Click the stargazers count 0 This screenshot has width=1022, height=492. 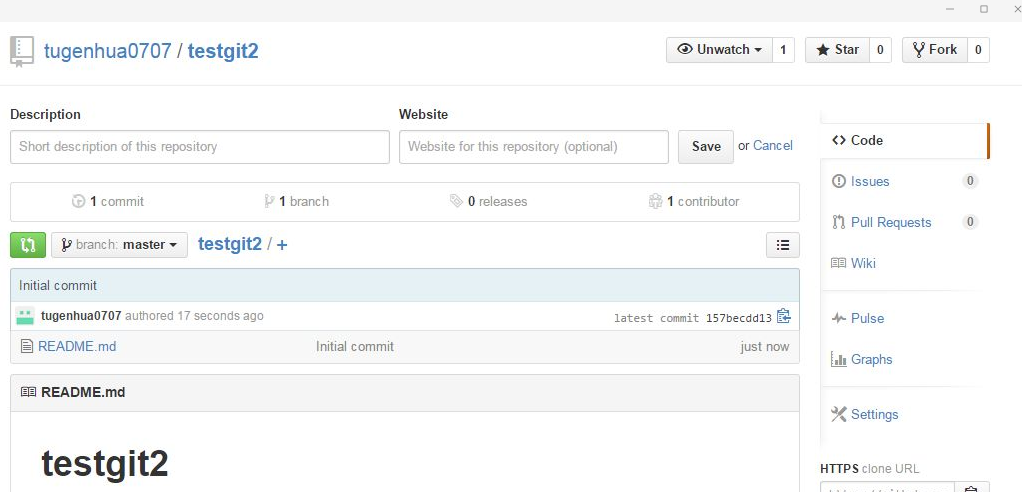pyautogui.click(x=880, y=50)
